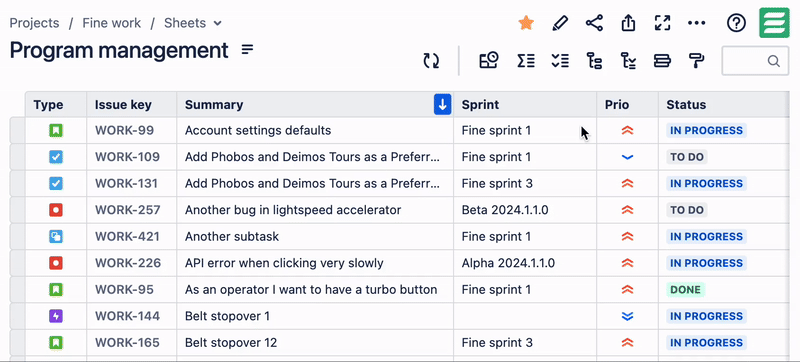800x362 pixels.
Task: Open issue WORK-131 link
Action: tap(126, 184)
